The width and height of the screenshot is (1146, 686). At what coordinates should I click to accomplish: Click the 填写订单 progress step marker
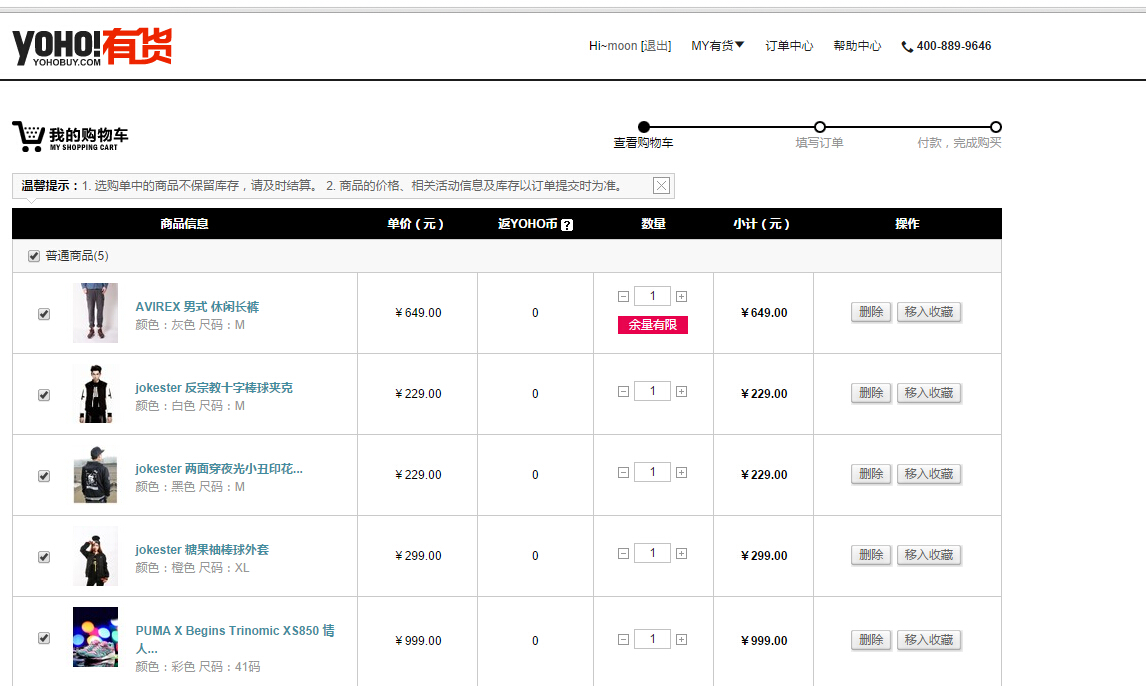coord(819,127)
